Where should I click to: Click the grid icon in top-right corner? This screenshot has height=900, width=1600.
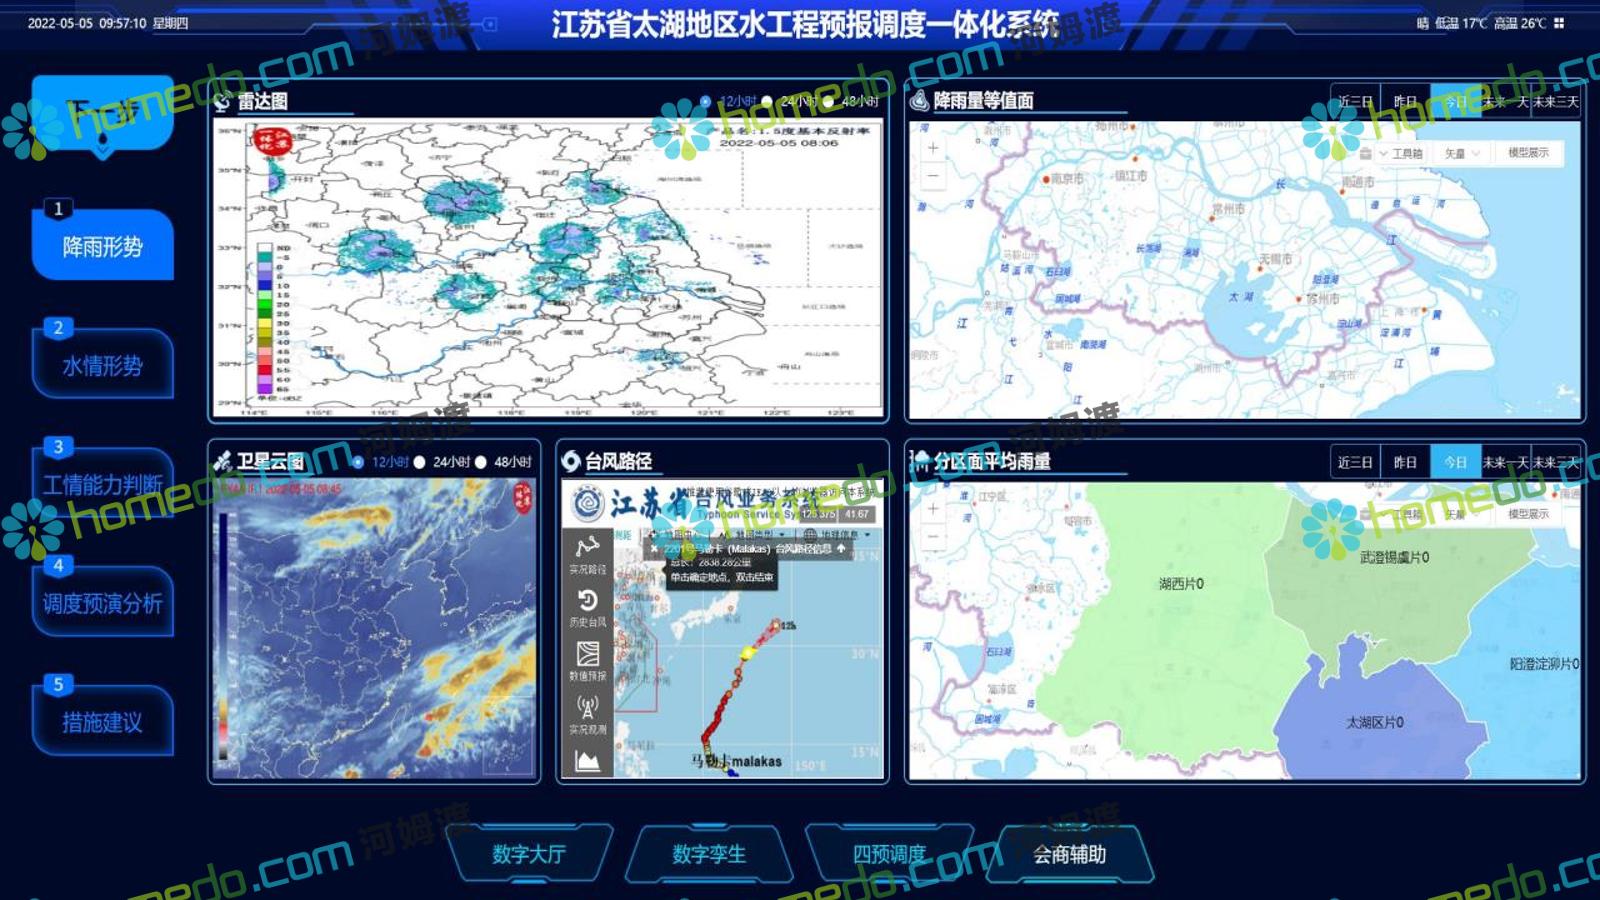click(1559, 23)
